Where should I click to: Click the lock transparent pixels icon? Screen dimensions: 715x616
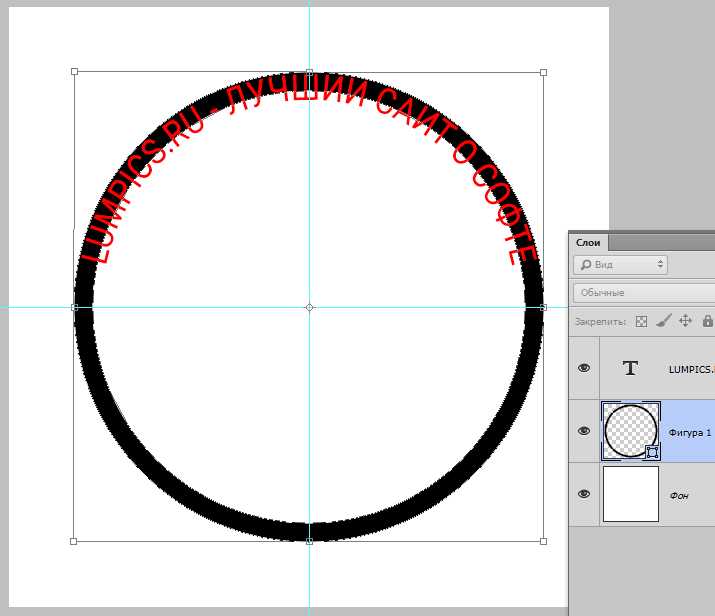642,321
